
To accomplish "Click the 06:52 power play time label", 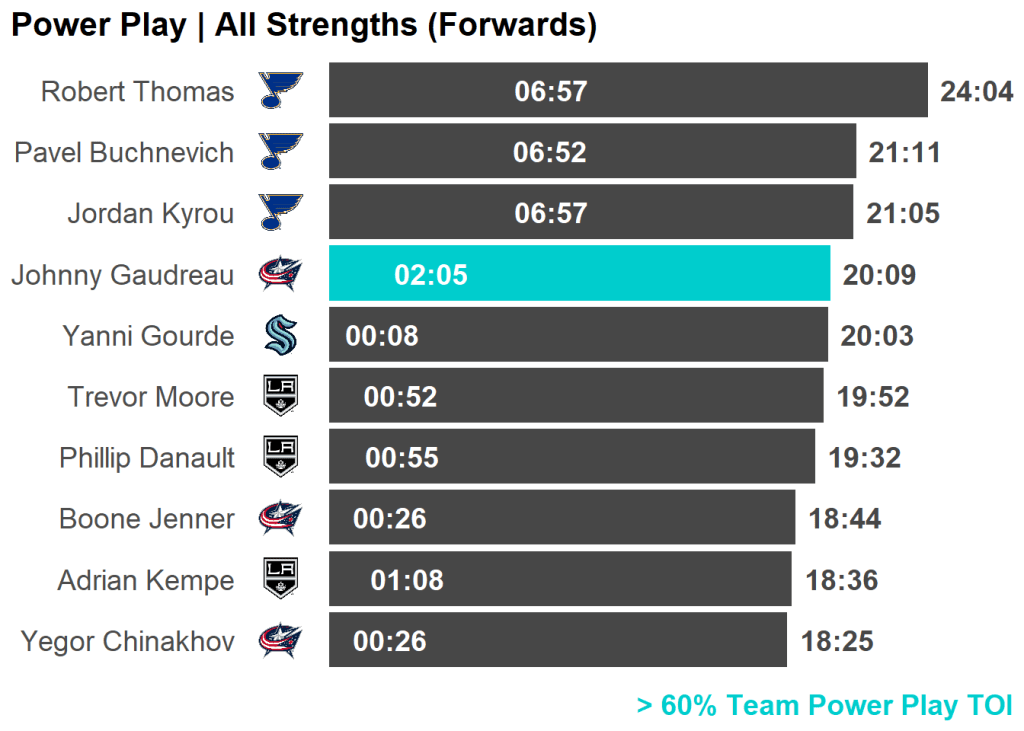I will pyautogui.click(x=550, y=152).
